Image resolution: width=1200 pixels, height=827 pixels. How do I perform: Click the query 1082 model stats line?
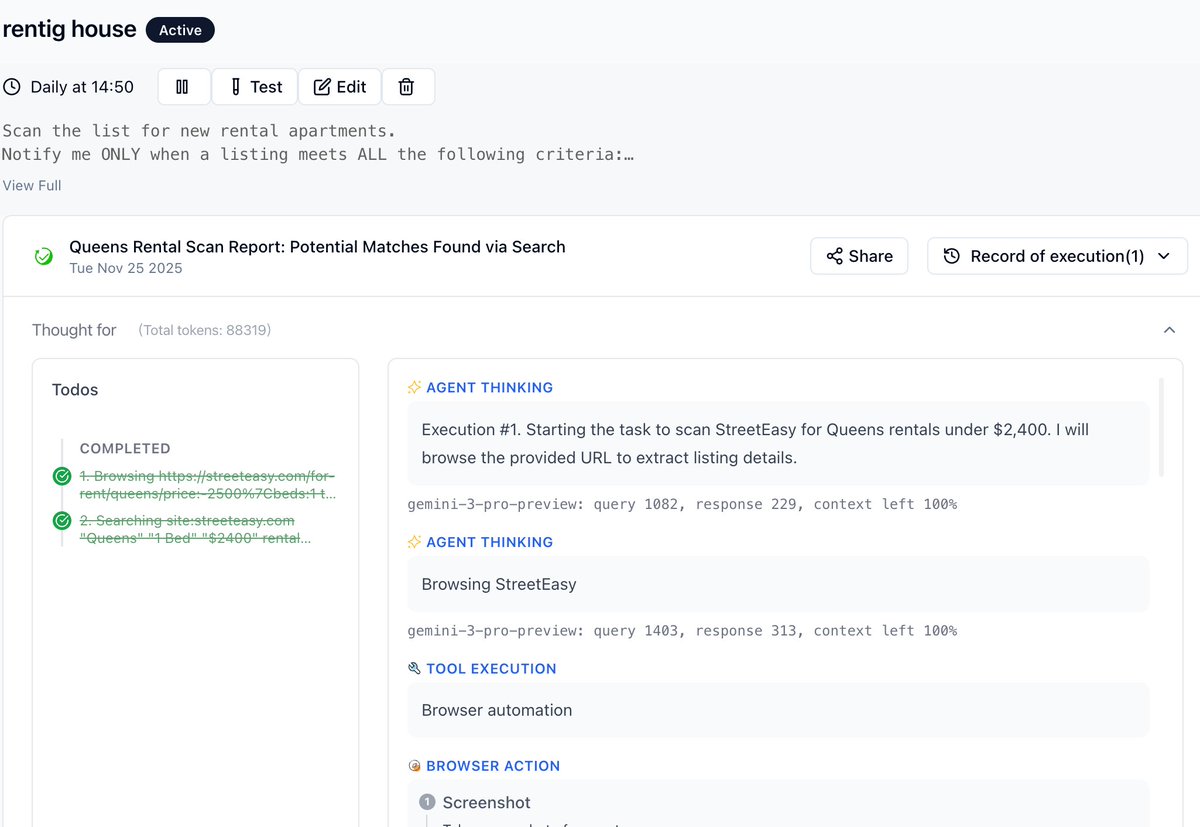pyautogui.click(x=682, y=504)
